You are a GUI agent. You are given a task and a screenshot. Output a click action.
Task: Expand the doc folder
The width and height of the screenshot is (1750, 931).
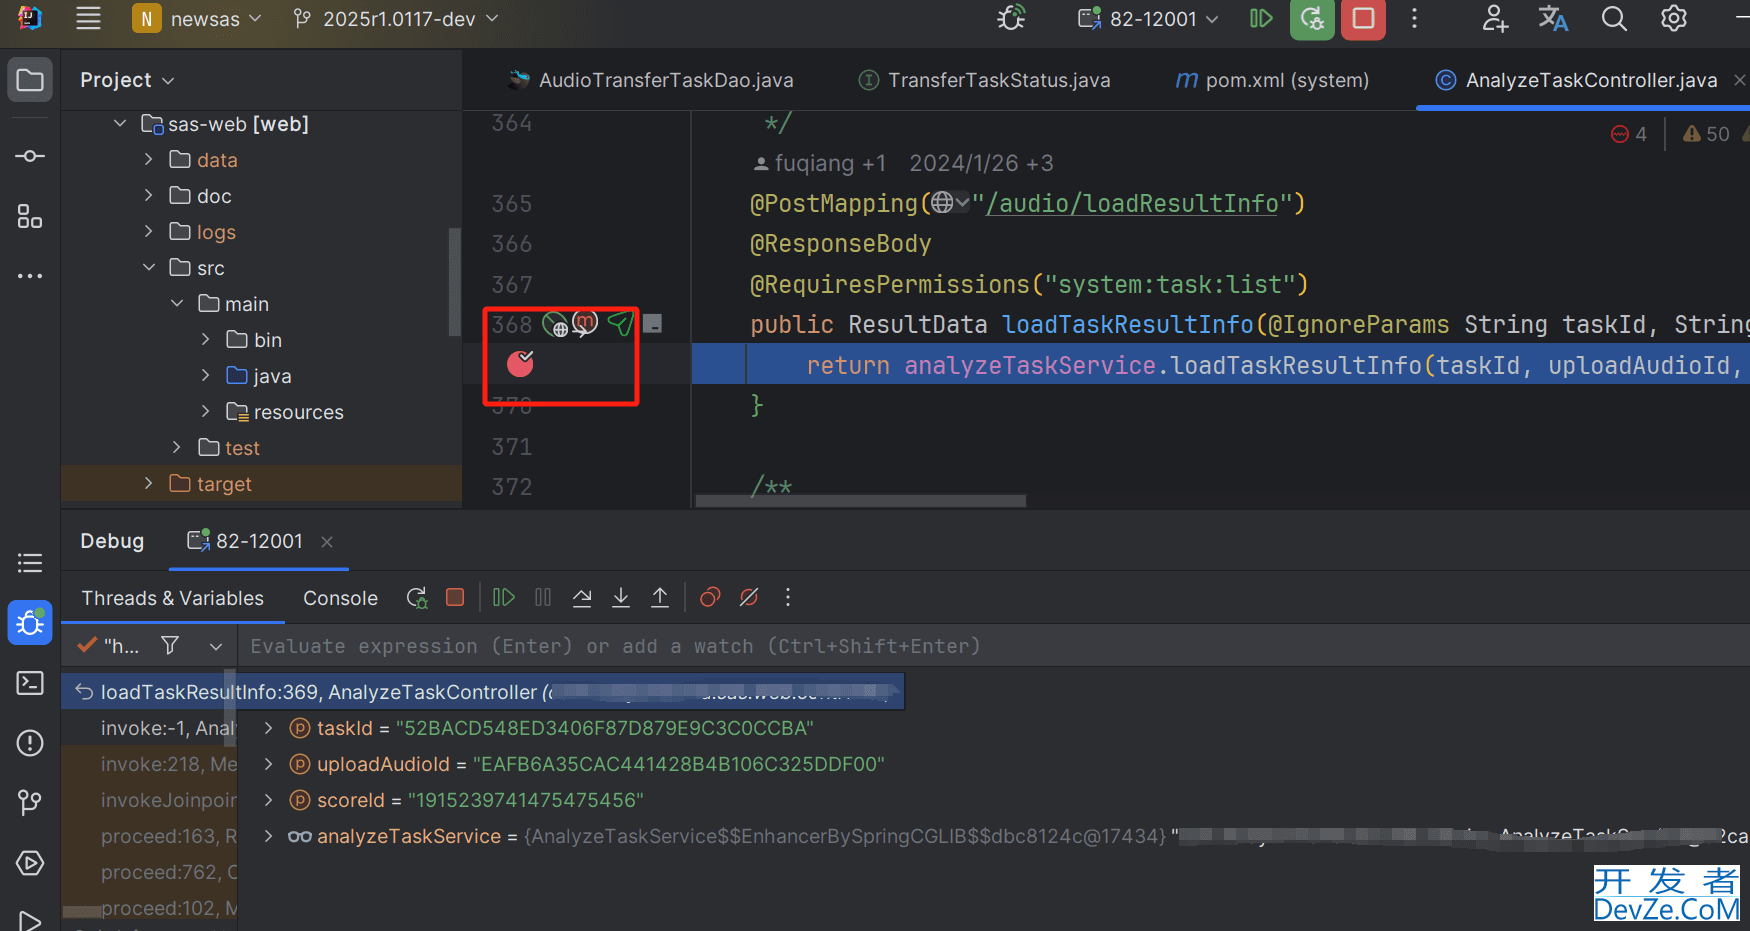148,196
